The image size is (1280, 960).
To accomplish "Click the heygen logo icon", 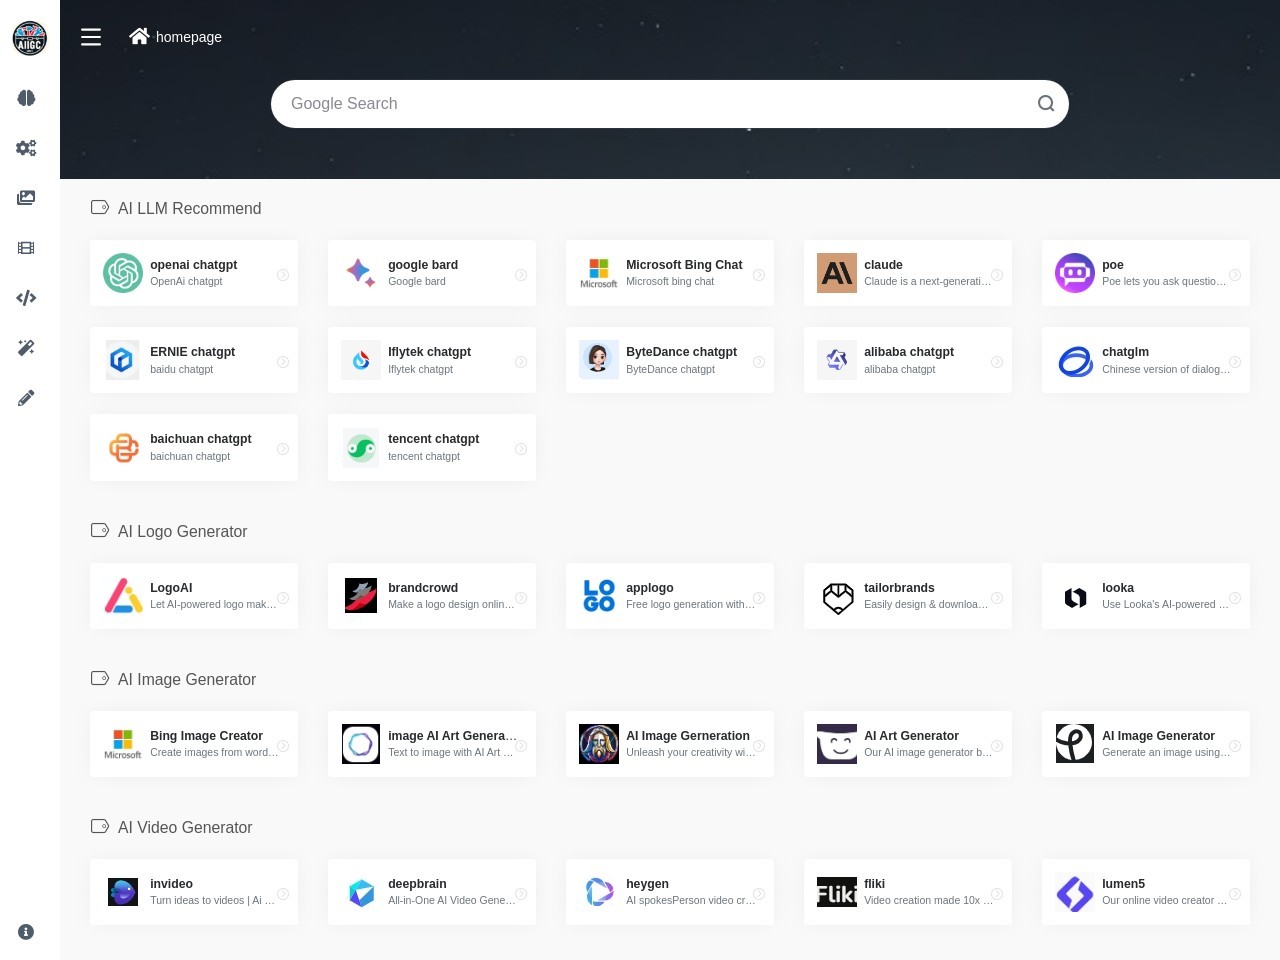I will pyautogui.click(x=599, y=892).
